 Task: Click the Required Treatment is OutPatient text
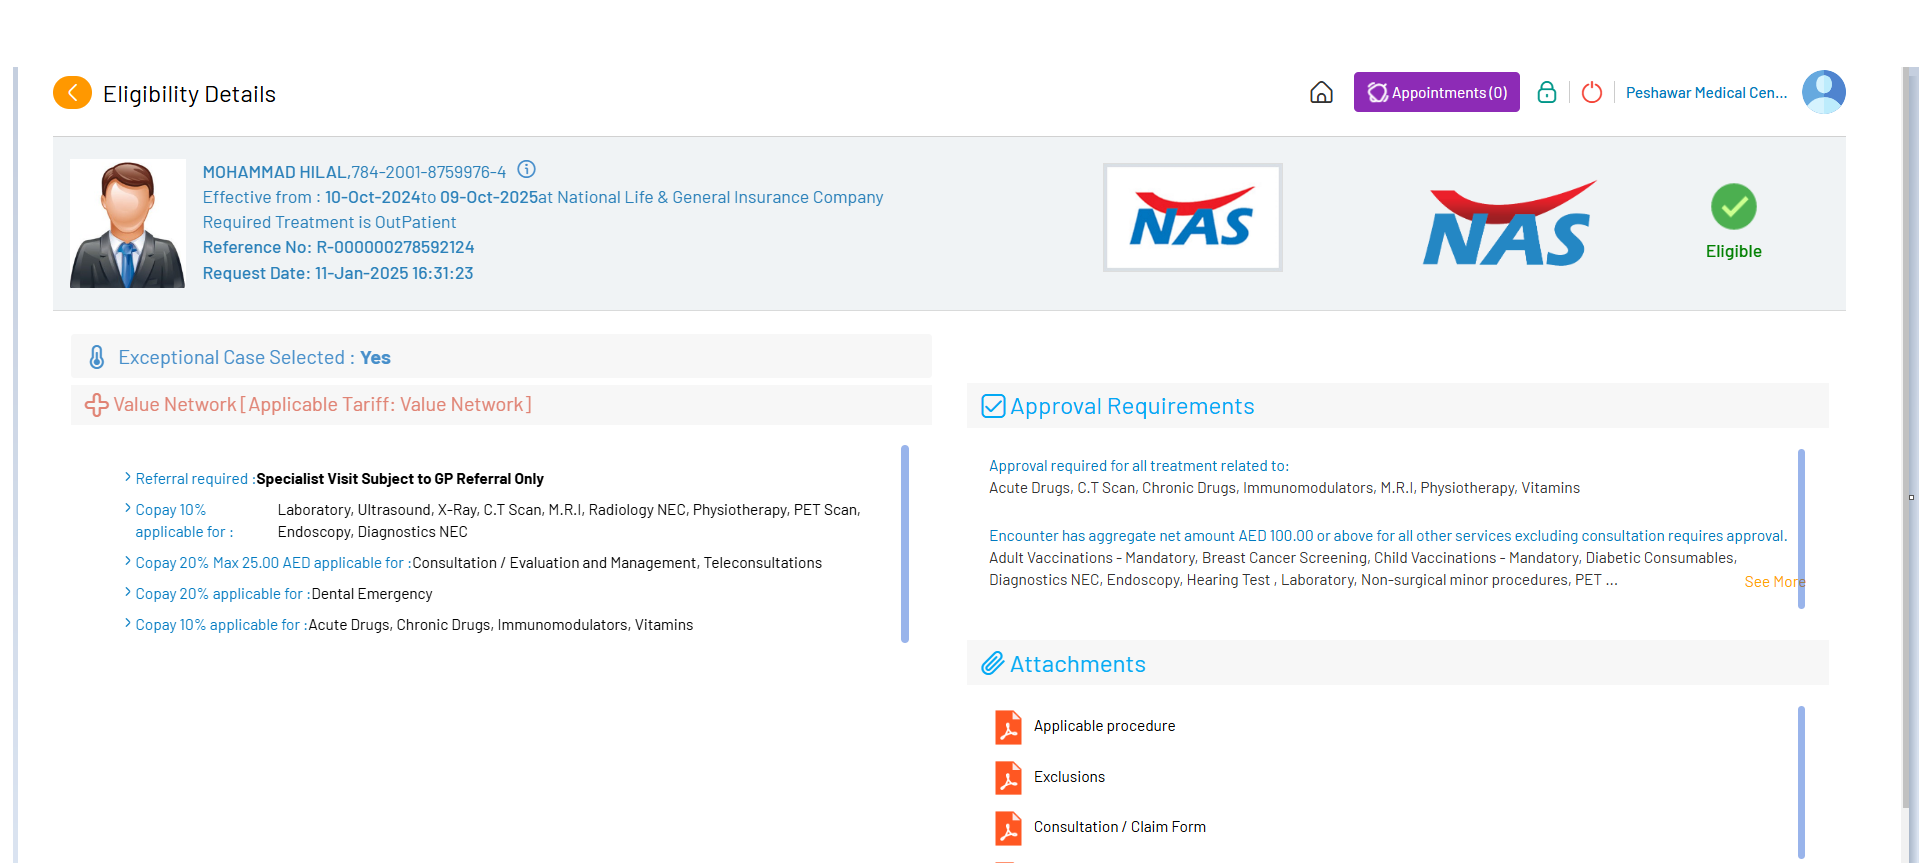[329, 222]
